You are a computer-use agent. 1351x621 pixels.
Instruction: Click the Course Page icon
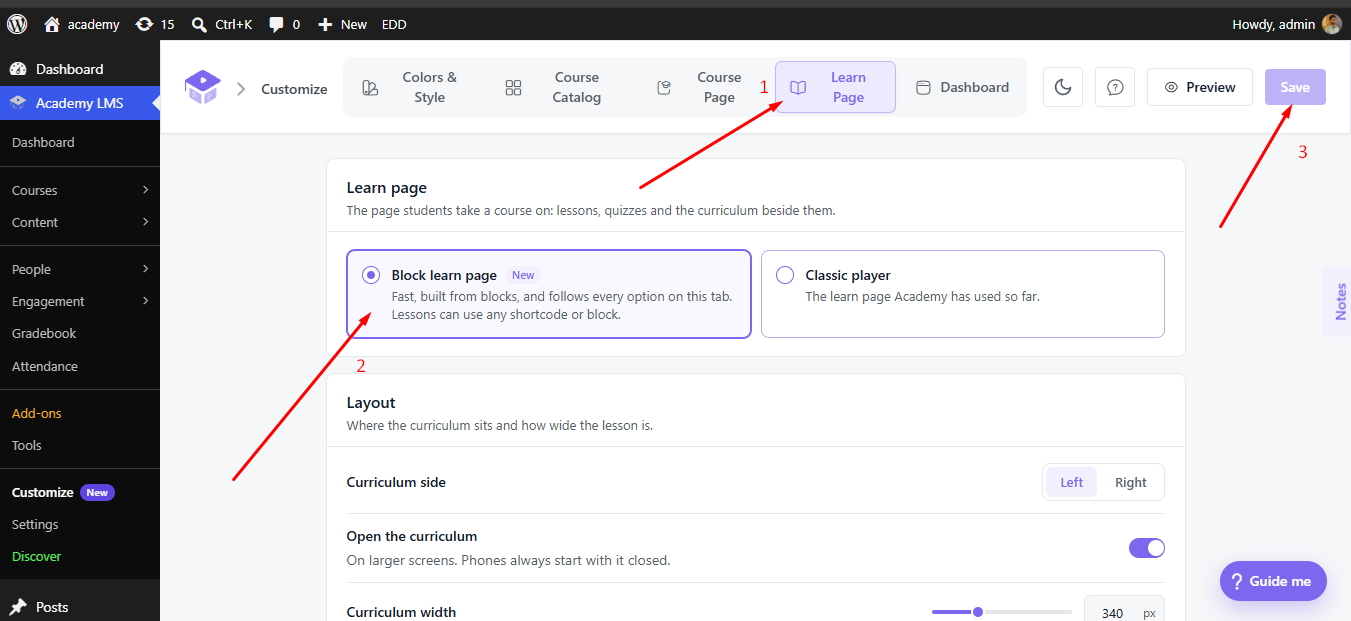coord(663,88)
